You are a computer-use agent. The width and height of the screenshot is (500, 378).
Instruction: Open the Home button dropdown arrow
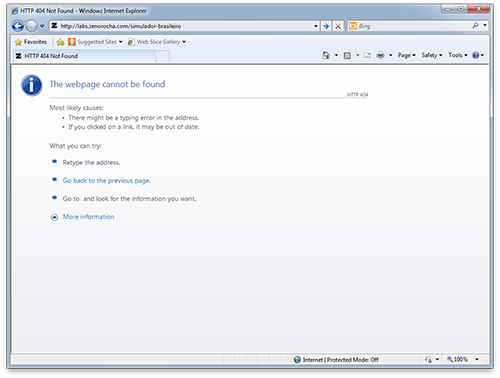(336, 55)
